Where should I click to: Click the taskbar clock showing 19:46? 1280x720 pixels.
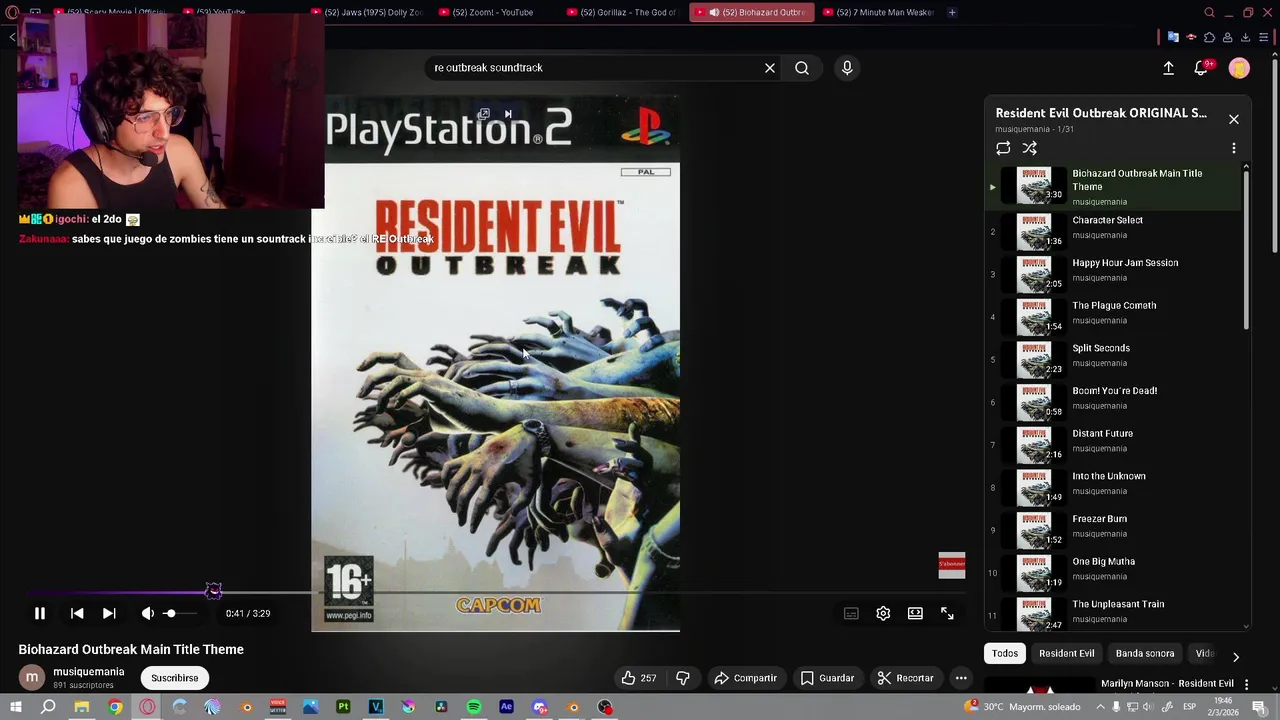(x=1221, y=707)
